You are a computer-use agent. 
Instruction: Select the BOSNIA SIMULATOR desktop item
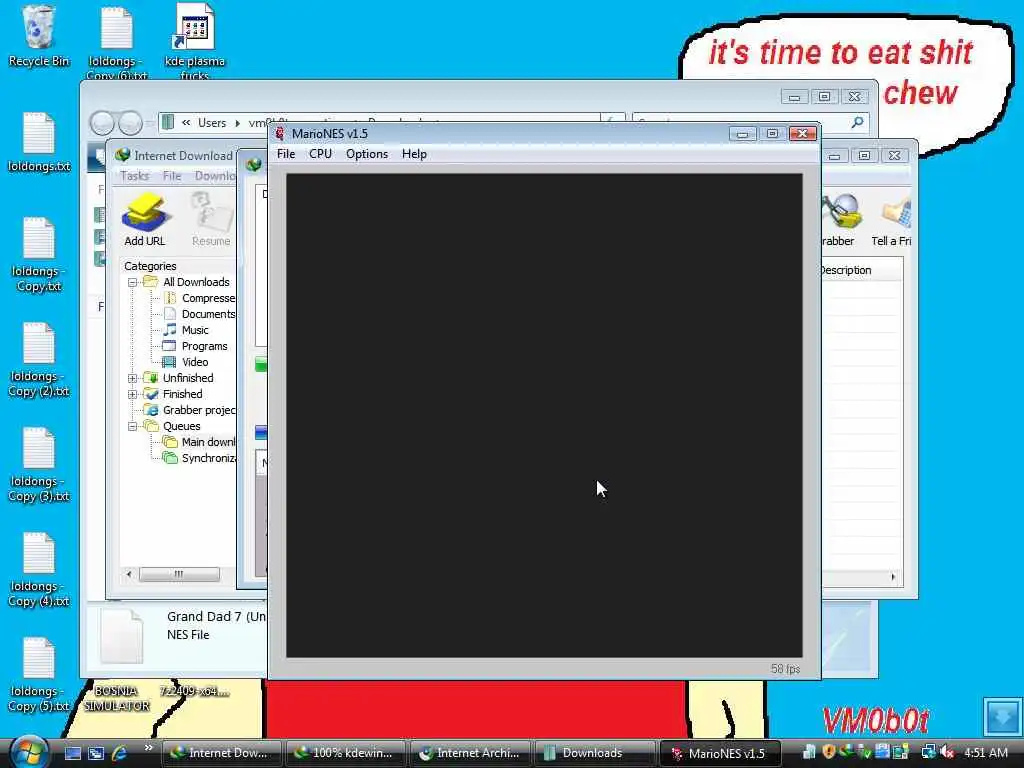coord(117,698)
